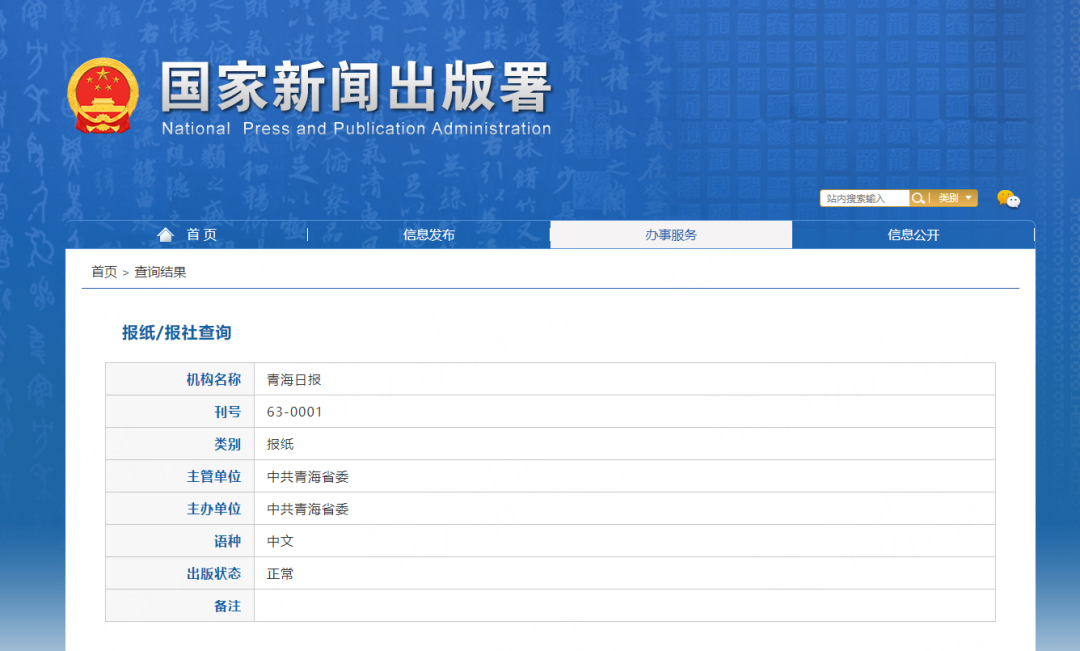This screenshot has width=1080, height=651.
Task: Click the 机构名称 row label
Action: click(214, 380)
